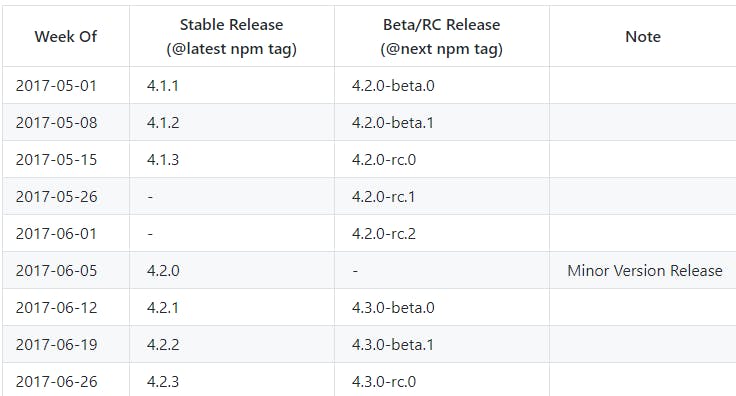The width and height of the screenshot is (736, 396).
Task: Select the 4.1.3 stable version cell
Action: 232,160
